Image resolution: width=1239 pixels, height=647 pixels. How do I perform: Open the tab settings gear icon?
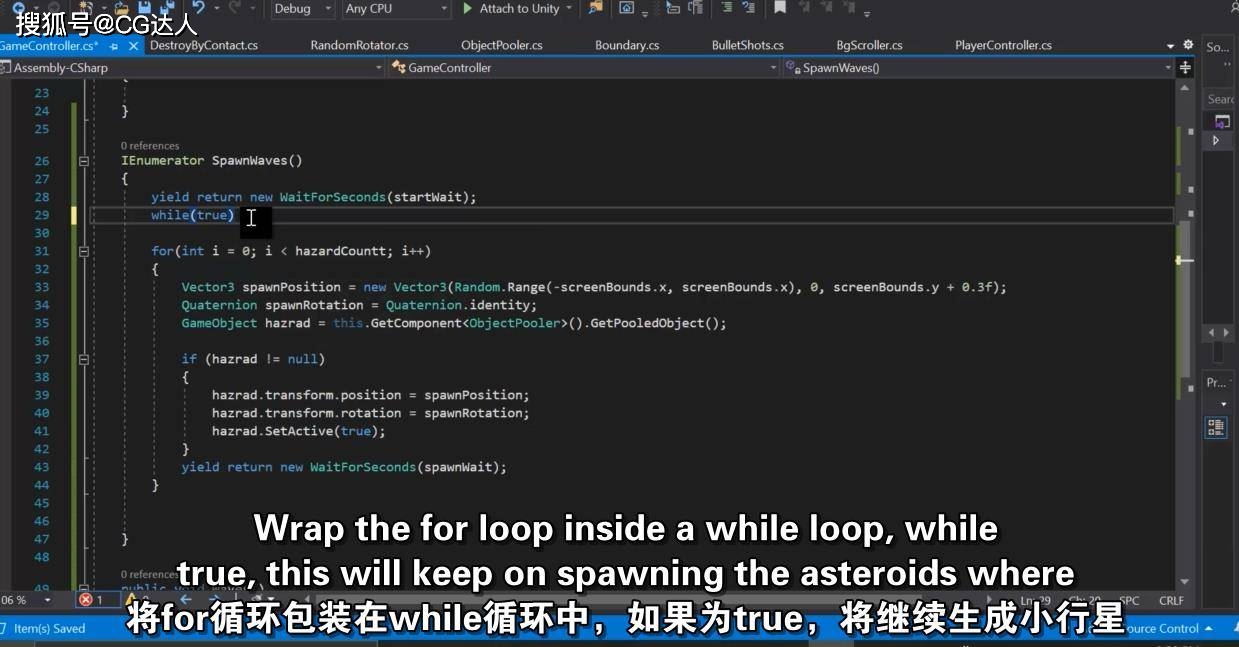tap(1188, 45)
